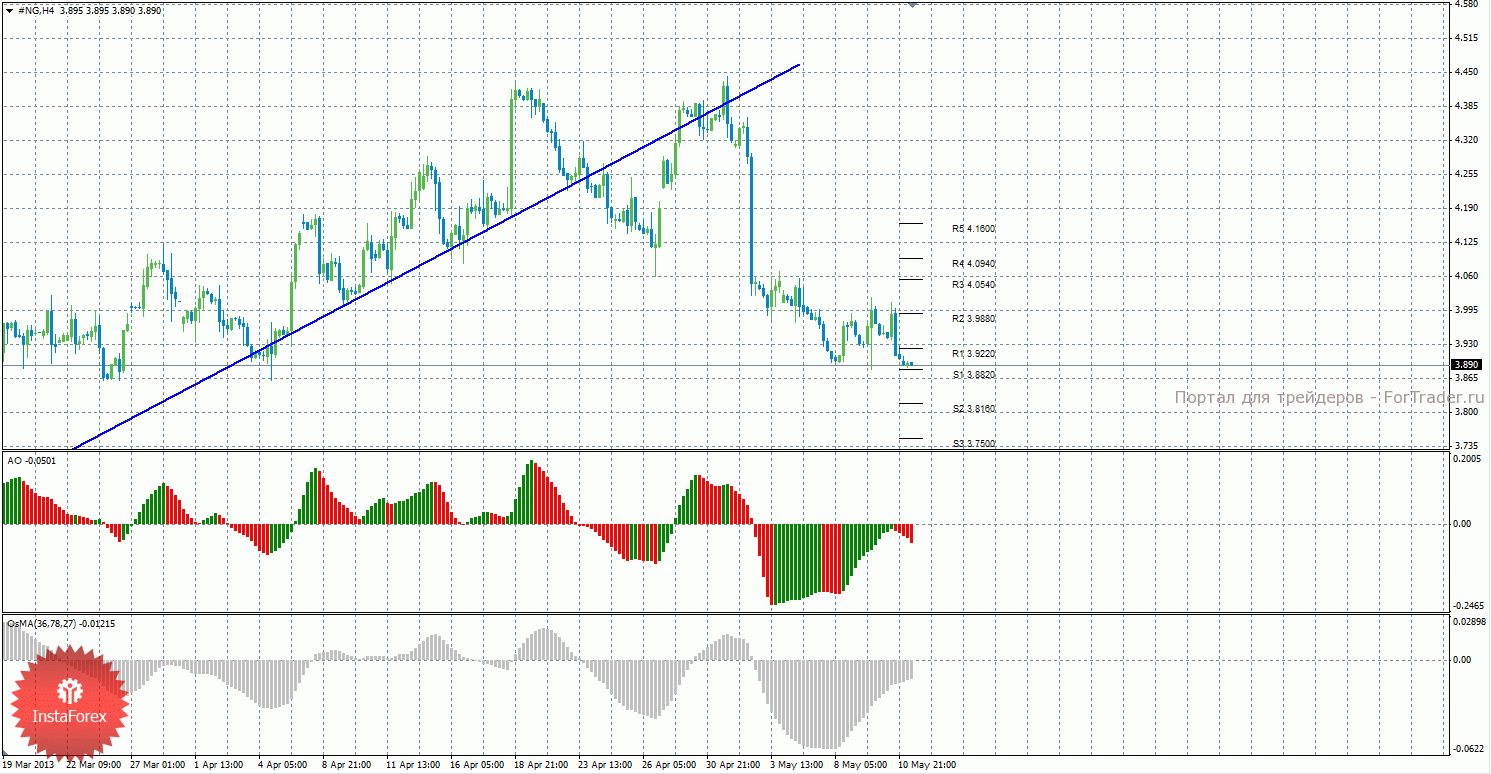The height and width of the screenshot is (774, 1491).
Task: Click the 27 Mar 01:00 time label
Action: tap(158, 766)
